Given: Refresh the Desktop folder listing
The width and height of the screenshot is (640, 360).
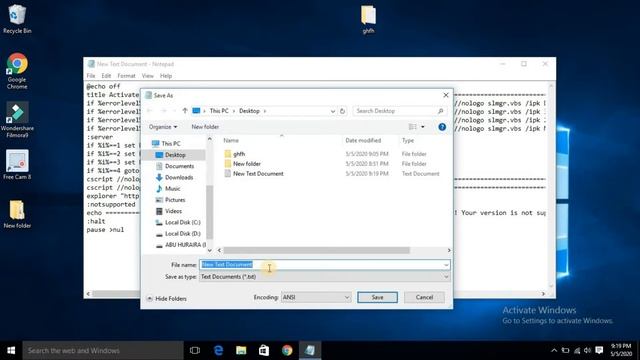Looking at the screenshot, I should pos(342,111).
